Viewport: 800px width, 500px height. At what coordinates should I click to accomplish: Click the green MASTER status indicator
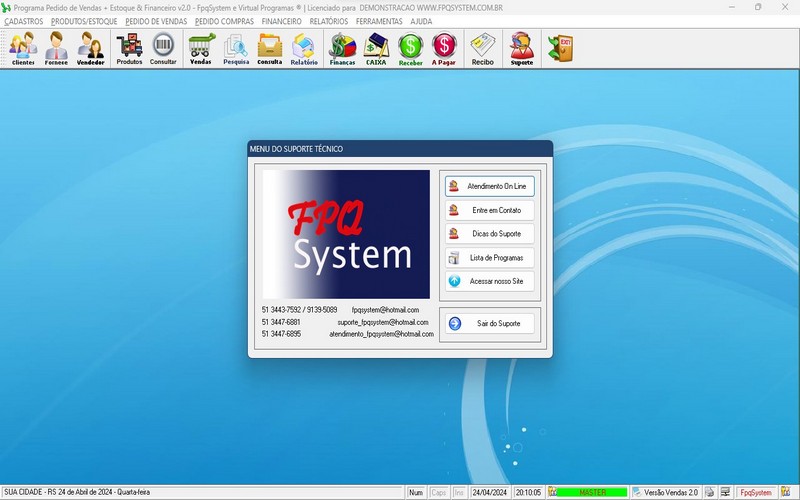tap(592, 493)
